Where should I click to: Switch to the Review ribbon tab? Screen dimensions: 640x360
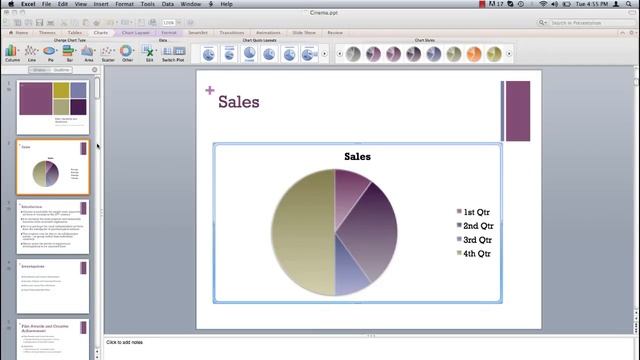click(x=335, y=33)
